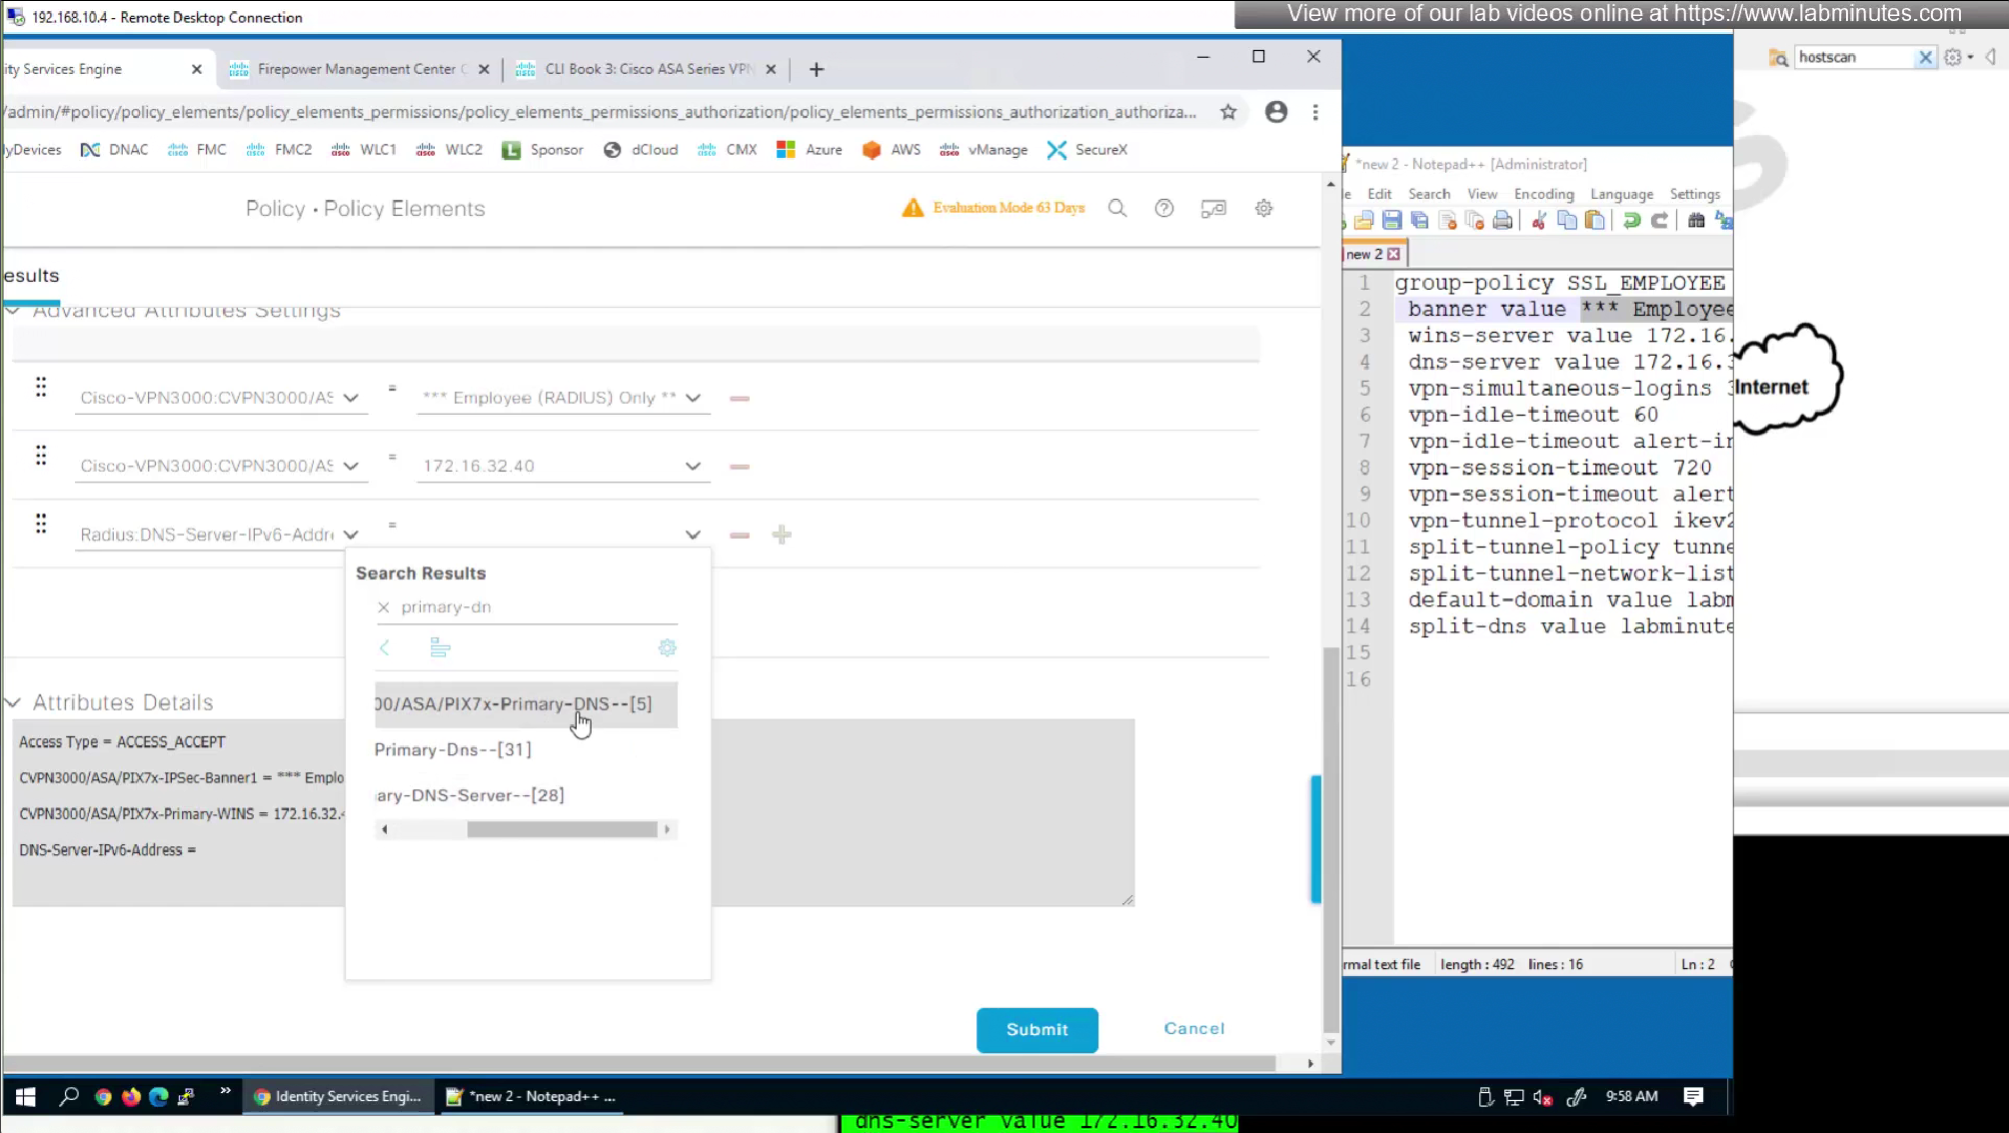The image size is (2009, 1133).
Task: Open Radius:DNS-Server-IPv6-Address attribute dropdown
Action: 351,535
